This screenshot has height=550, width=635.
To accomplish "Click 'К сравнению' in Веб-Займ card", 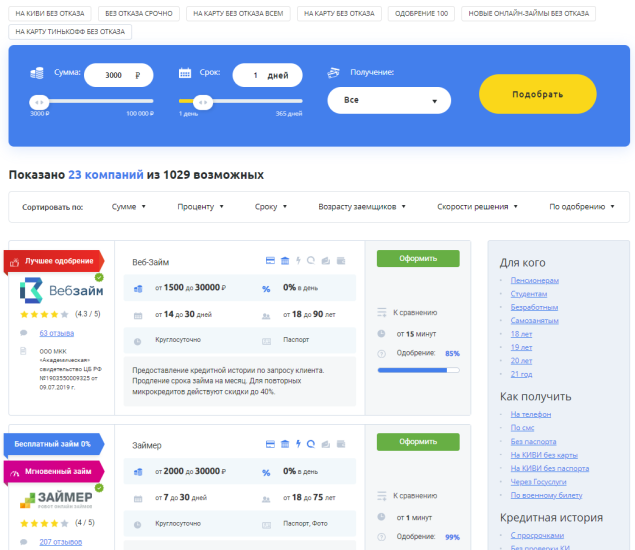I will [x=415, y=312].
